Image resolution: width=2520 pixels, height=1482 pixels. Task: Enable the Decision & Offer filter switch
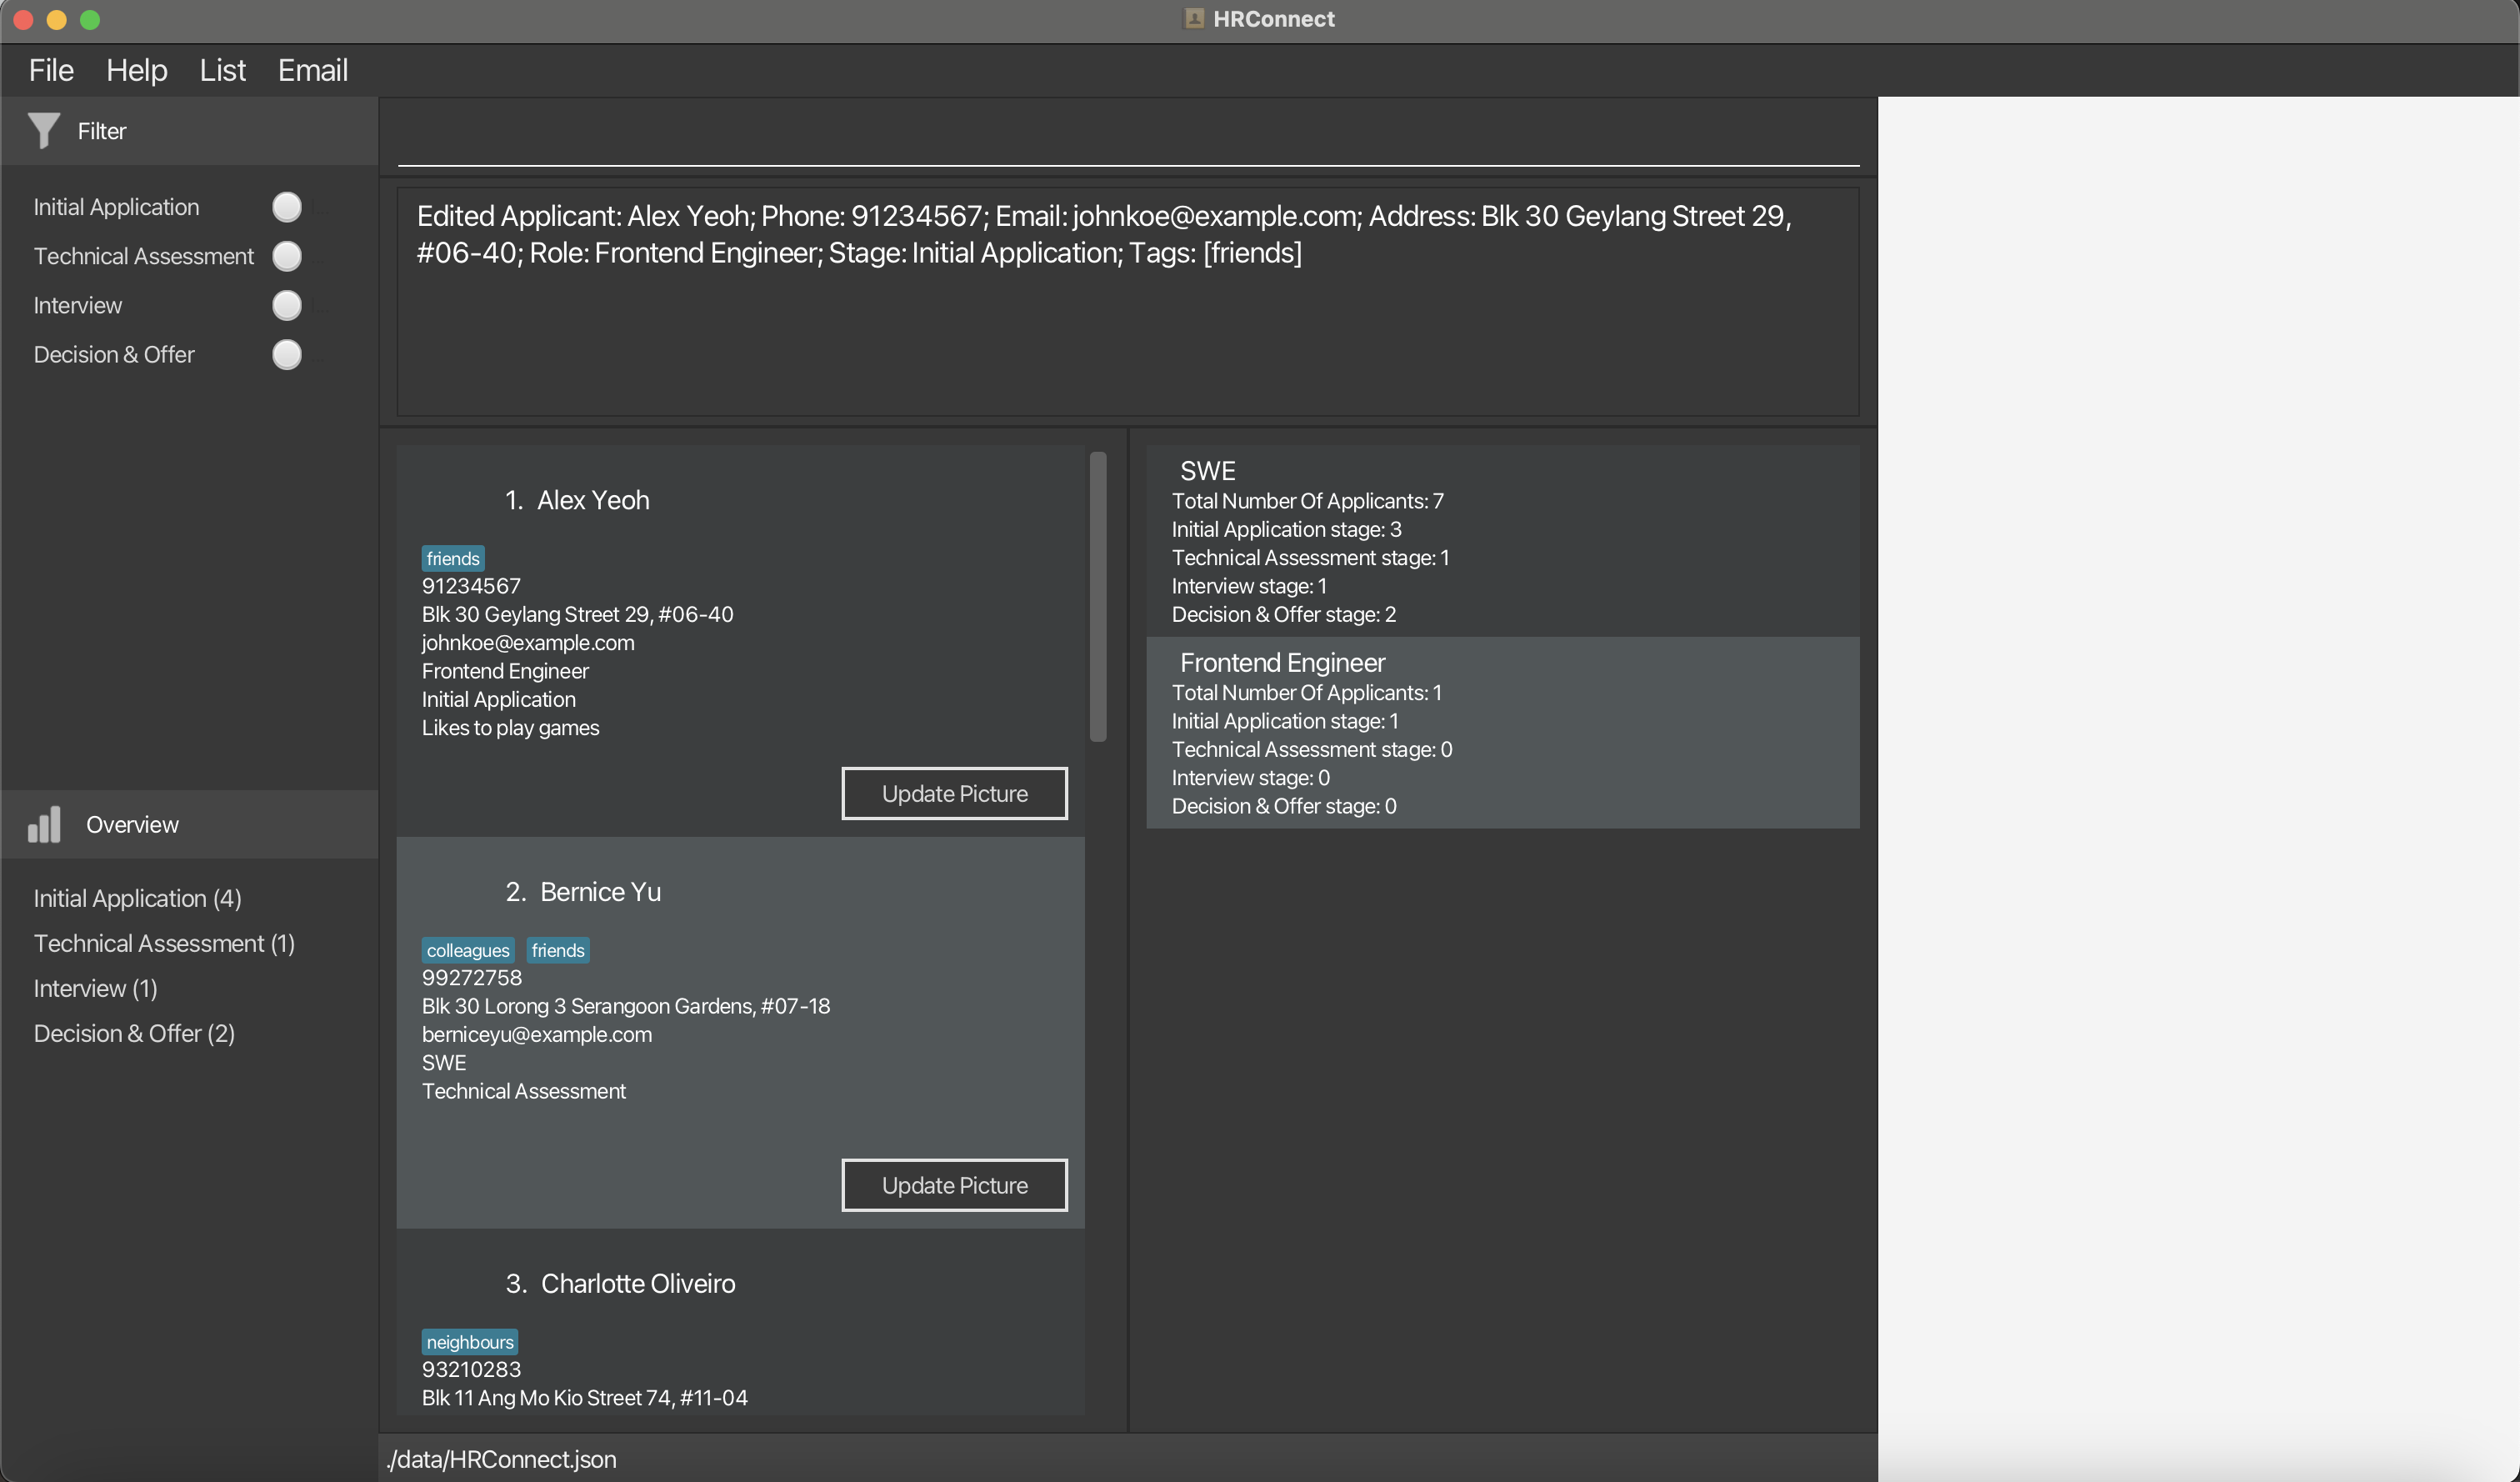click(x=287, y=355)
